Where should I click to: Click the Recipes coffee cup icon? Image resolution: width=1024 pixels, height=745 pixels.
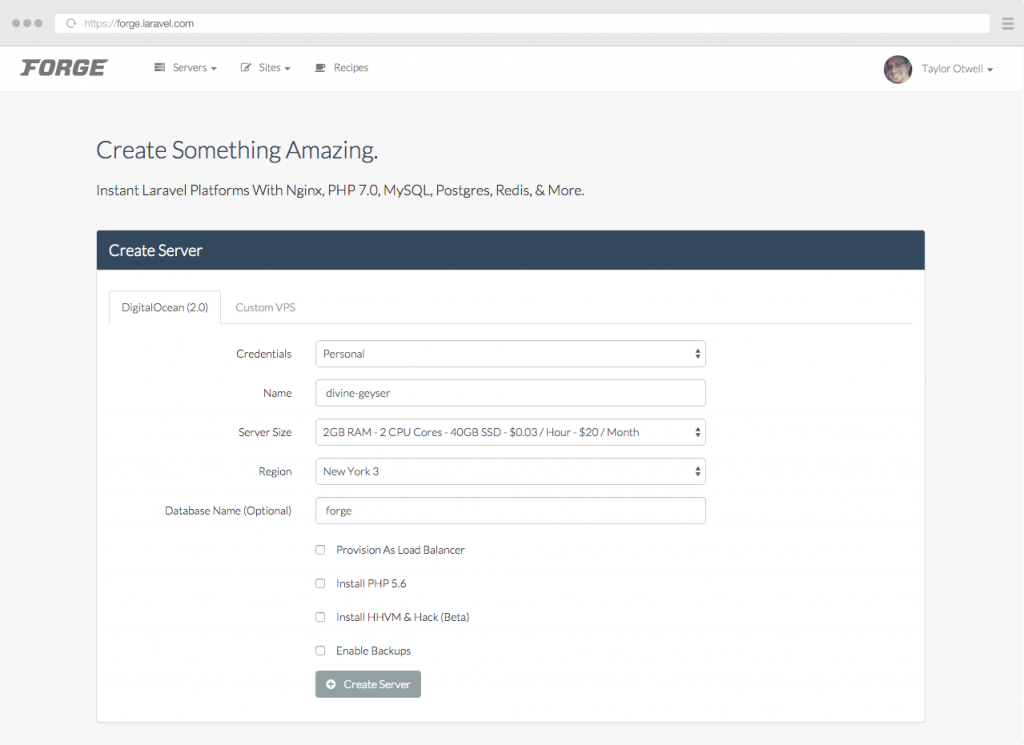[320, 68]
